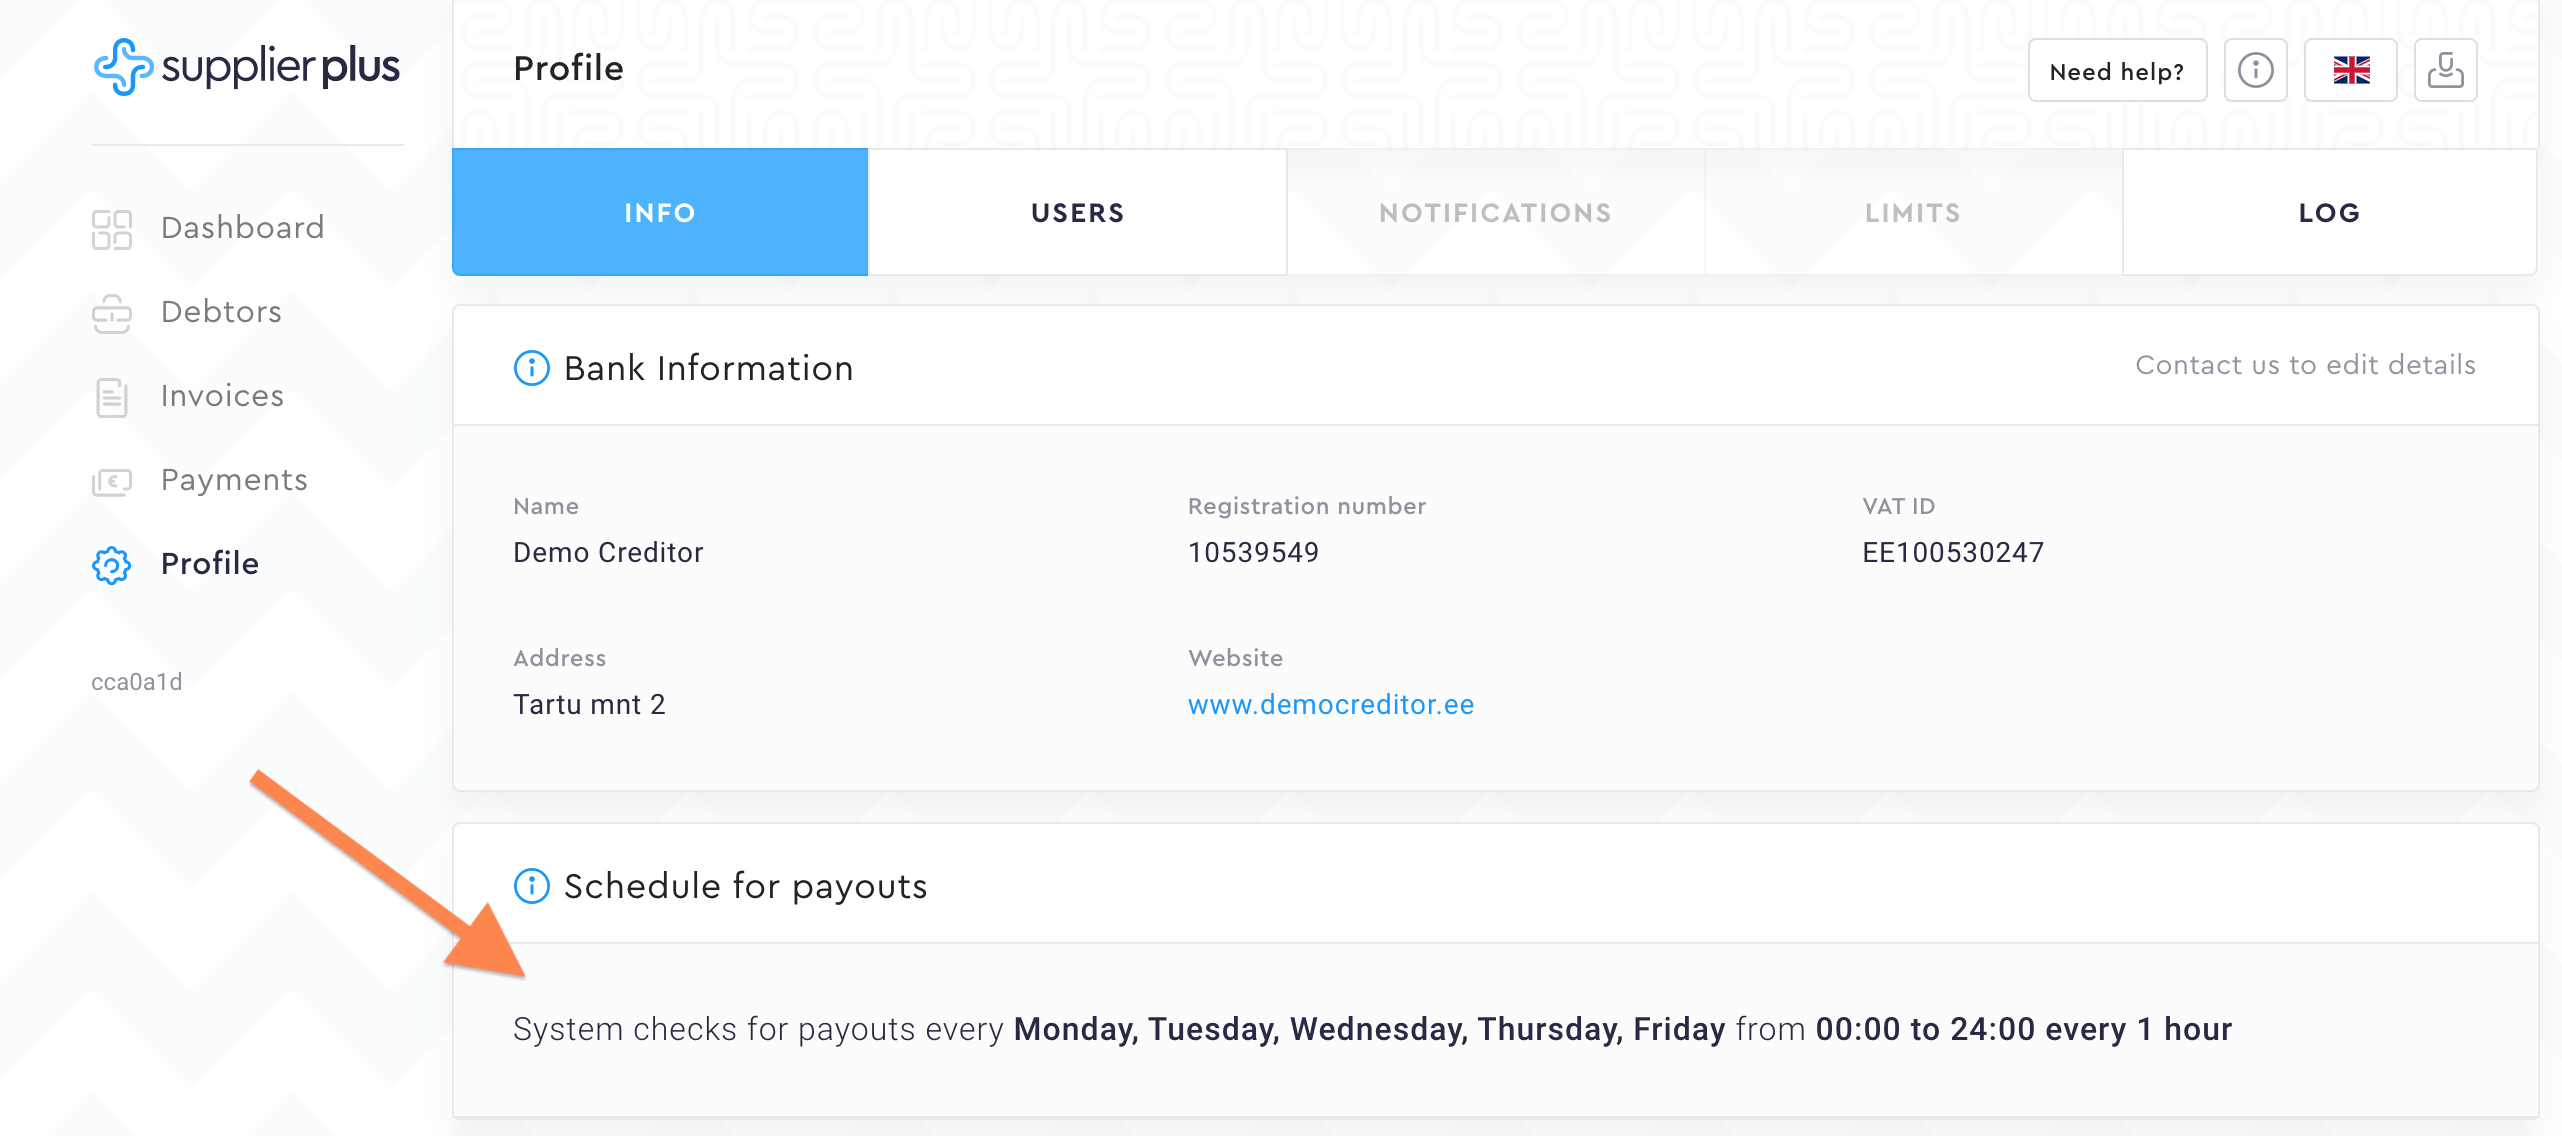Click the Invoices document icon
Image resolution: width=2562 pixels, height=1136 pixels.
pyautogui.click(x=112, y=397)
